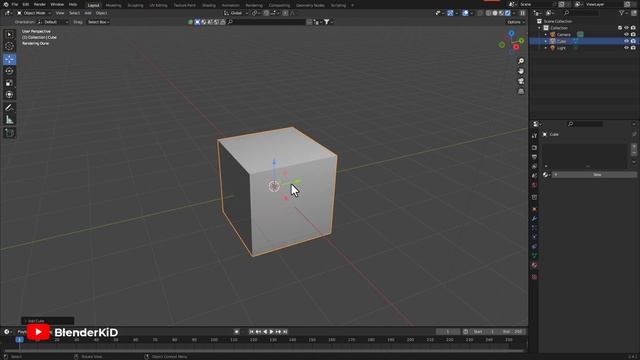Screen dimensions: 640x360
Task: Toggle render camera icon for Light row
Action: tap(633, 48)
